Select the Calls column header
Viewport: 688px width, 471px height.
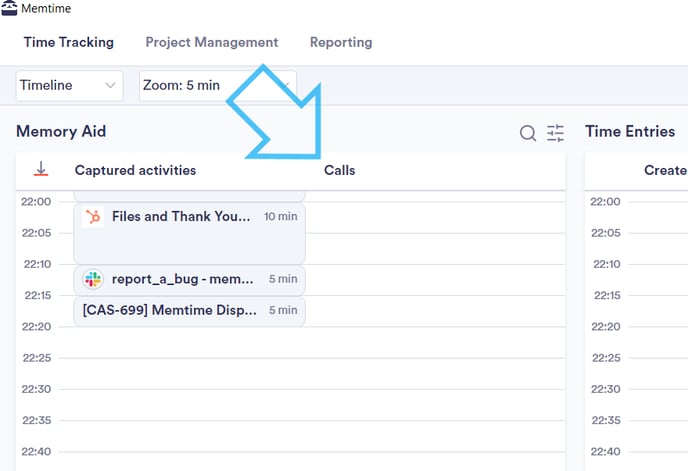tap(339, 171)
